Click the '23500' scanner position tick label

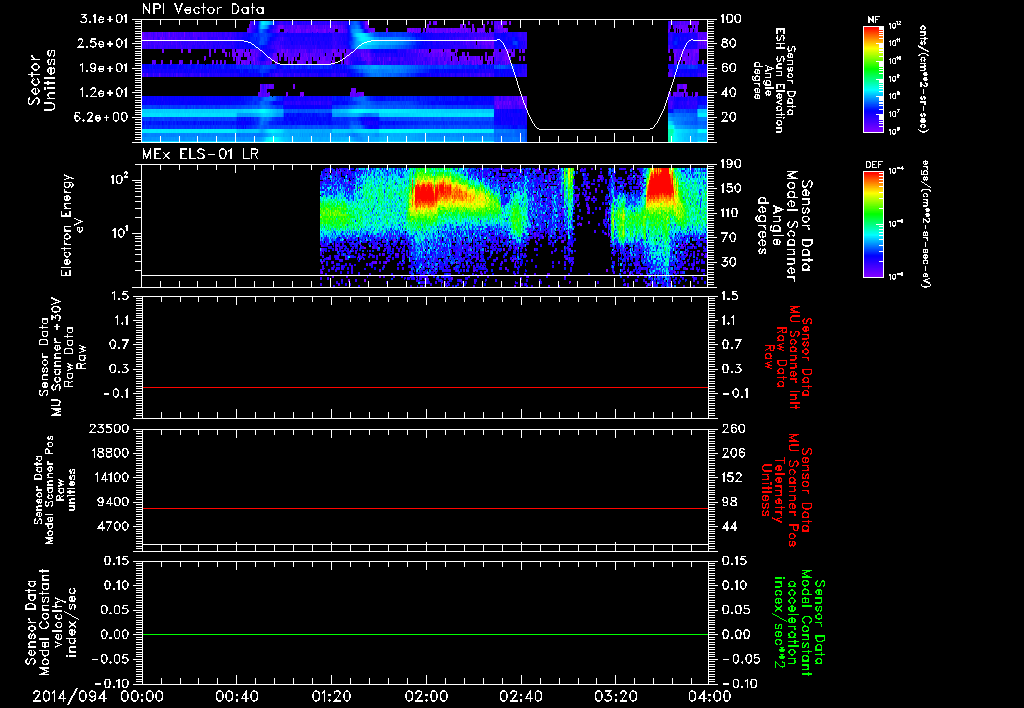(x=110, y=429)
